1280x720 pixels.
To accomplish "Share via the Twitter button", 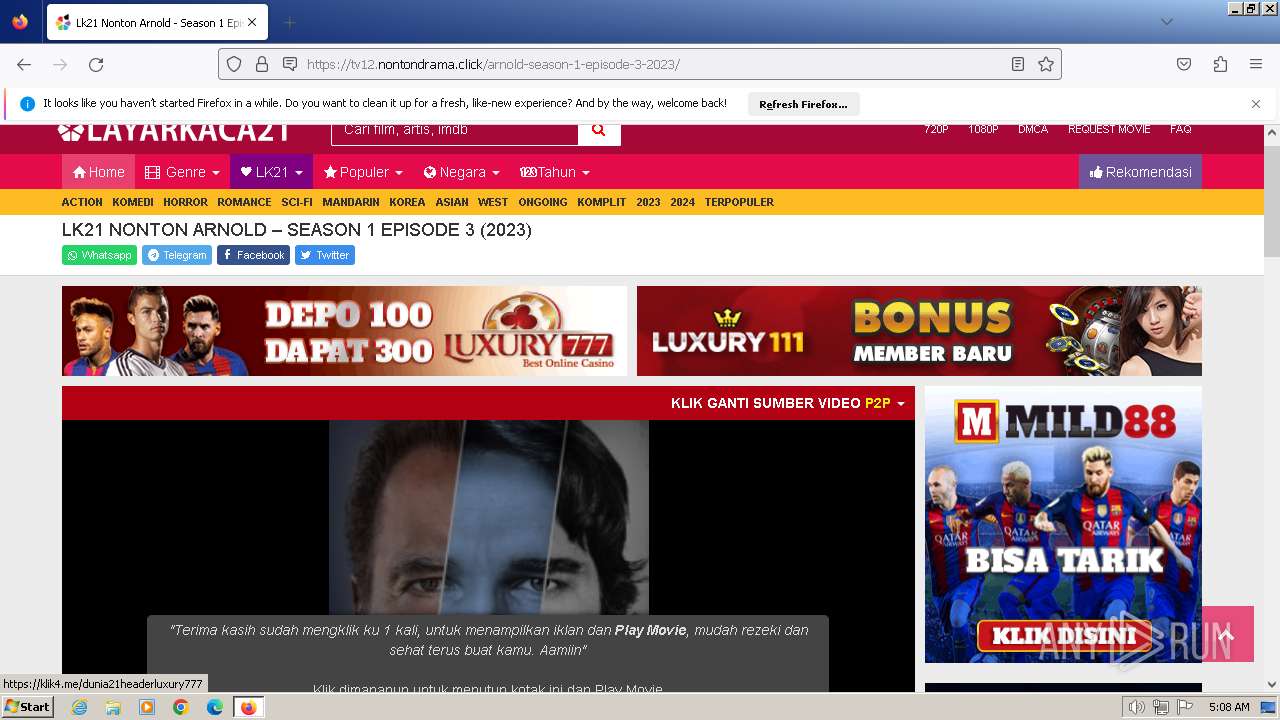I will 325,255.
